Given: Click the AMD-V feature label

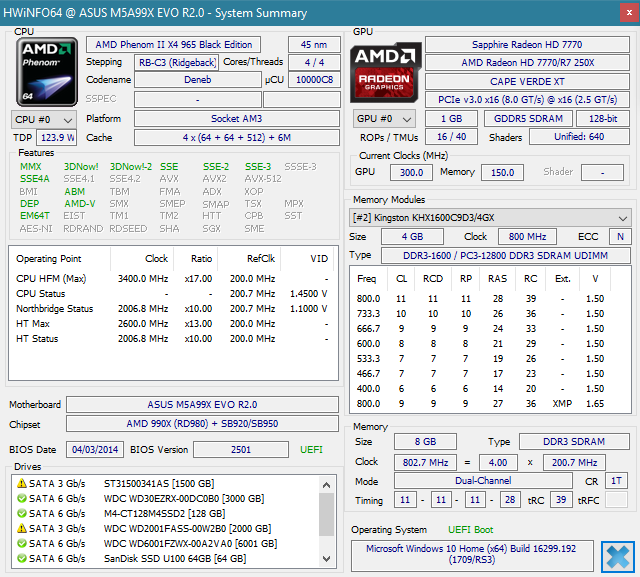Looking at the screenshot, I should [x=80, y=204].
